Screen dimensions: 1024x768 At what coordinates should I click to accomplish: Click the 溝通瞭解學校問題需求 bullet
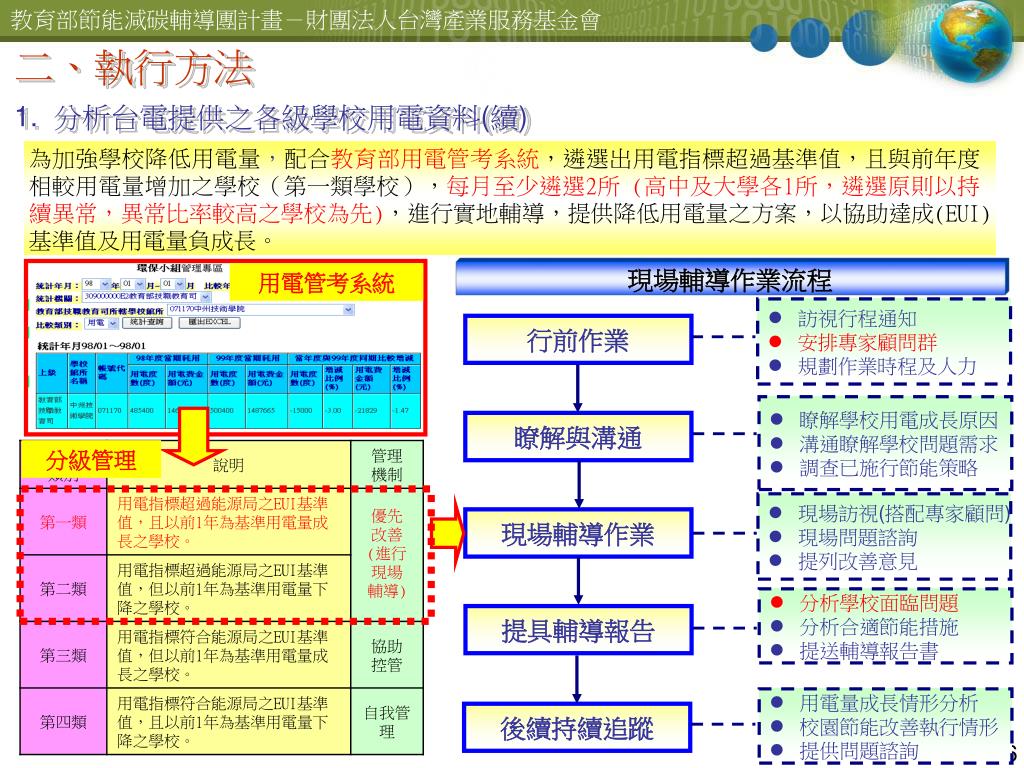pyautogui.click(x=898, y=444)
